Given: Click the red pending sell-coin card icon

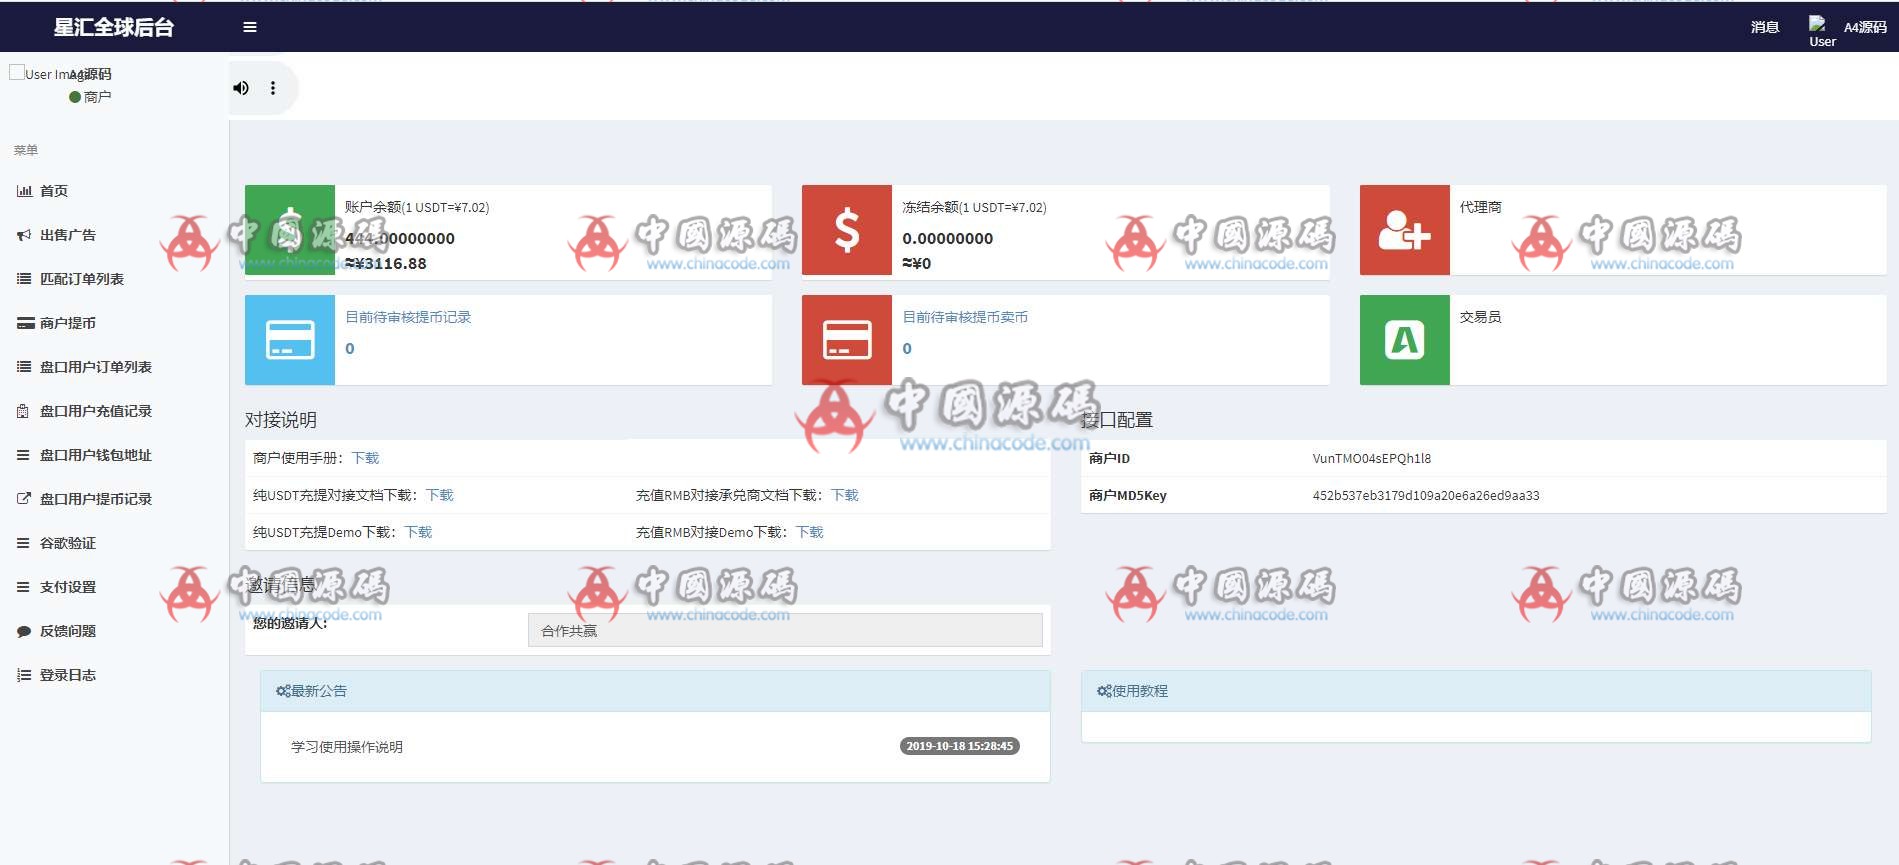Looking at the screenshot, I should point(846,340).
